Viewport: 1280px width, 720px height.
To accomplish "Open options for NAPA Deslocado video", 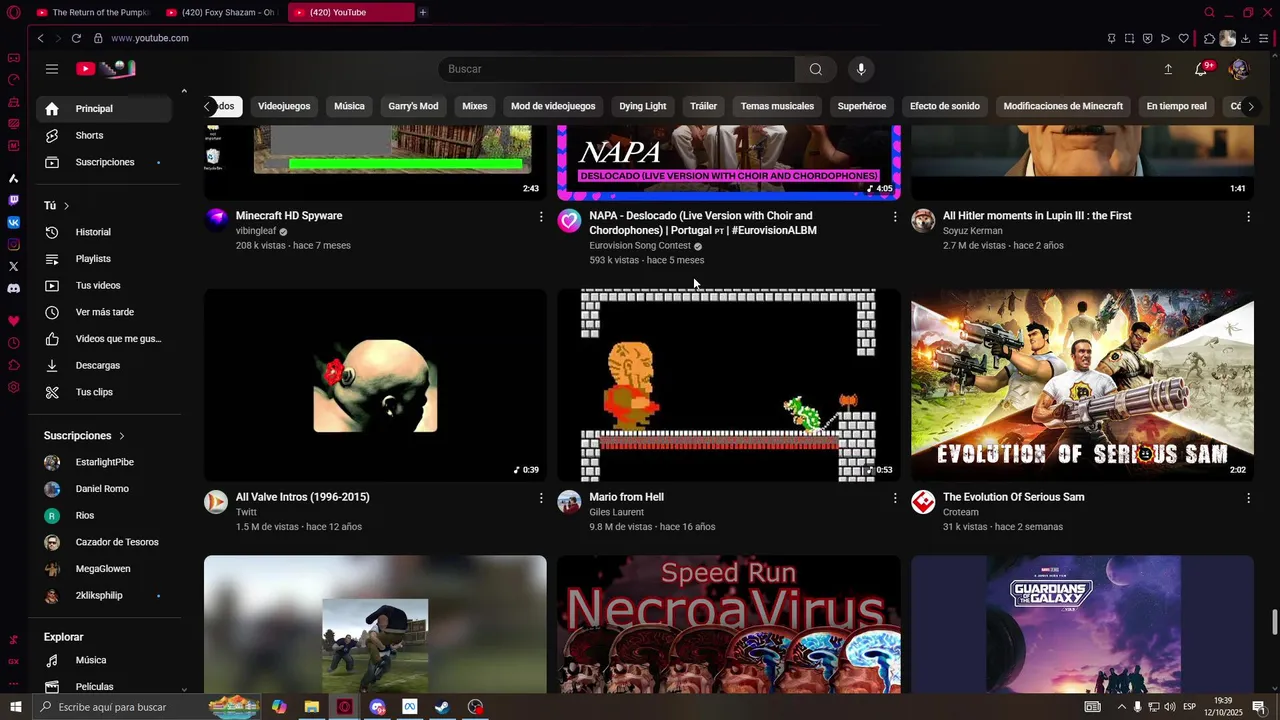I will point(895,217).
